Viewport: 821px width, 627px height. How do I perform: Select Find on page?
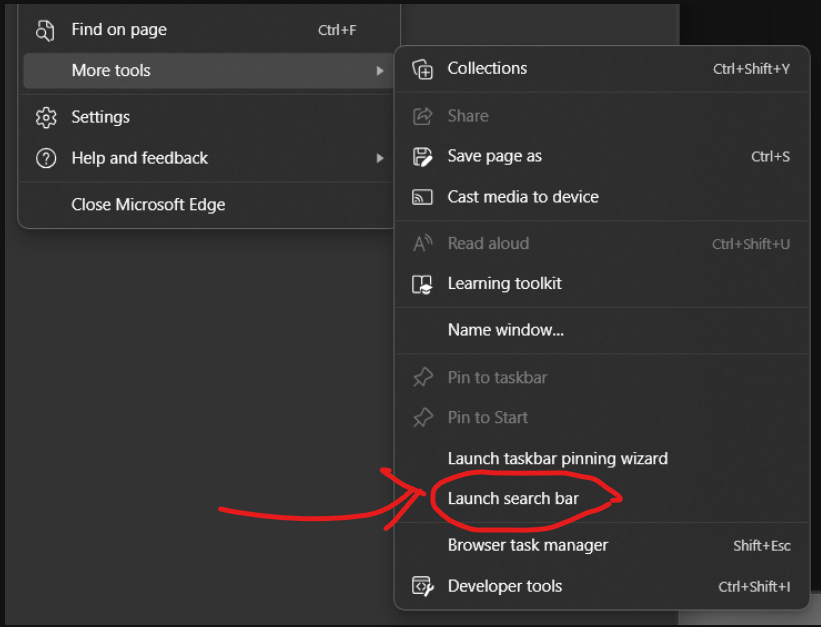pyautogui.click(x=208, y=30)
